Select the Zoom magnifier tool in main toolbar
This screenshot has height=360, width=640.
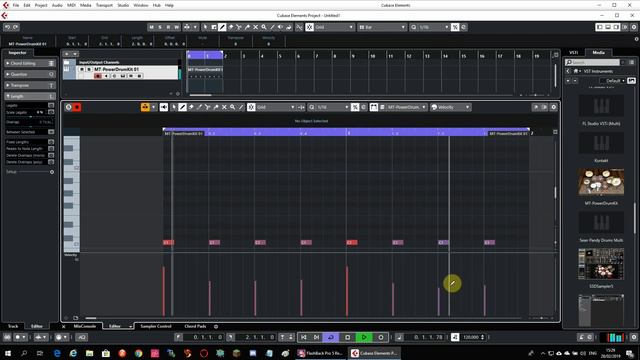click(x=264, y=27)
